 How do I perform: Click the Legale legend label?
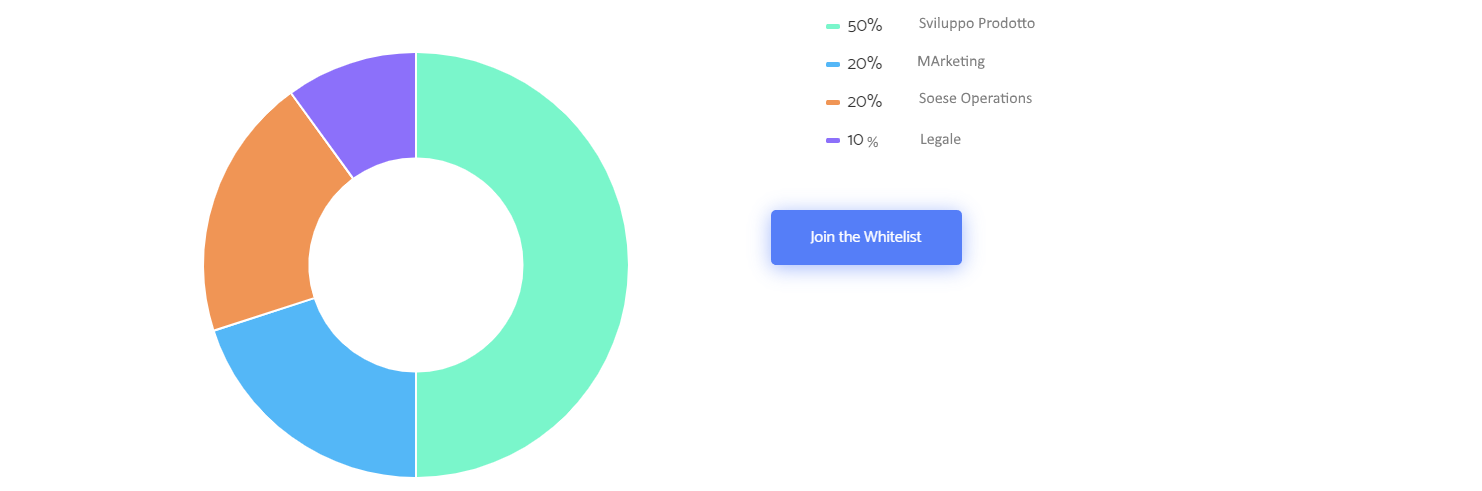pyautogui.click(x=940, y=139)
